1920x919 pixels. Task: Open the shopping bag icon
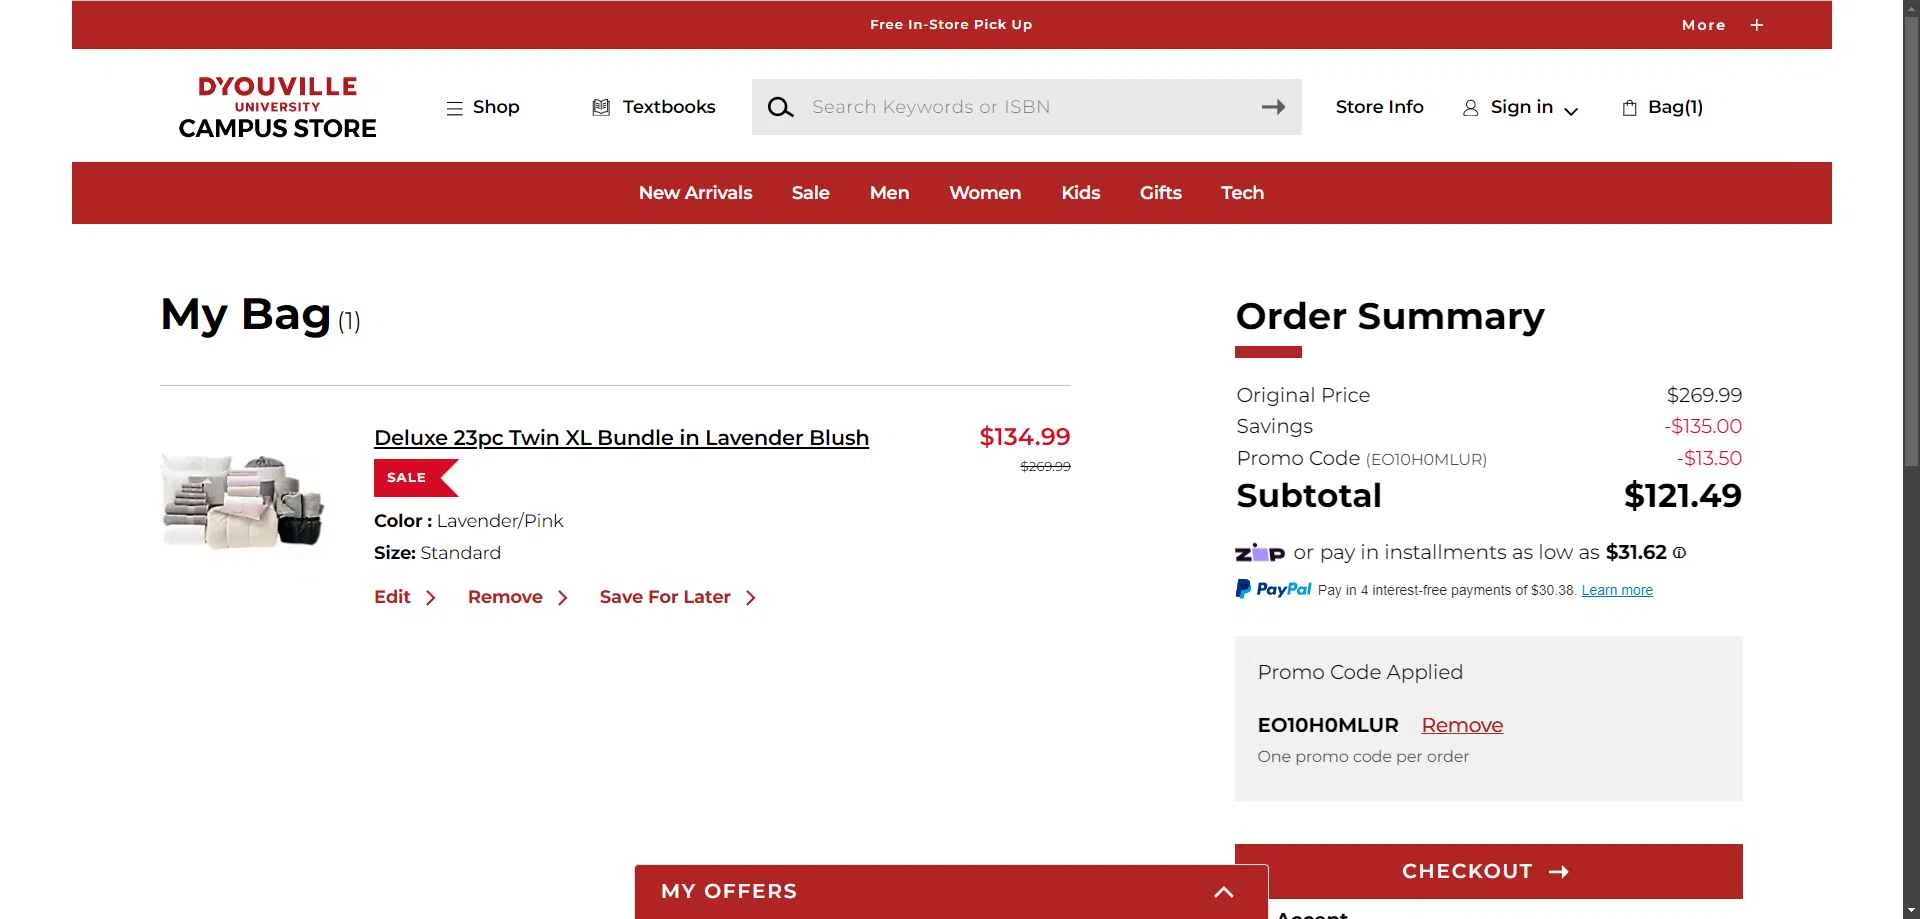(1629, 108)
